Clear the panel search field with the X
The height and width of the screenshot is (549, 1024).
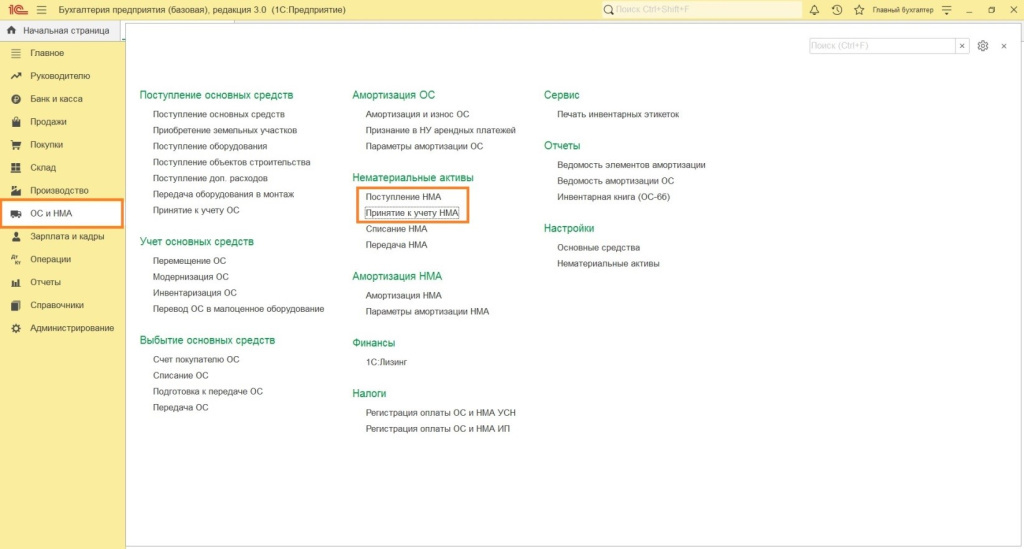click(x=962, y=46)
